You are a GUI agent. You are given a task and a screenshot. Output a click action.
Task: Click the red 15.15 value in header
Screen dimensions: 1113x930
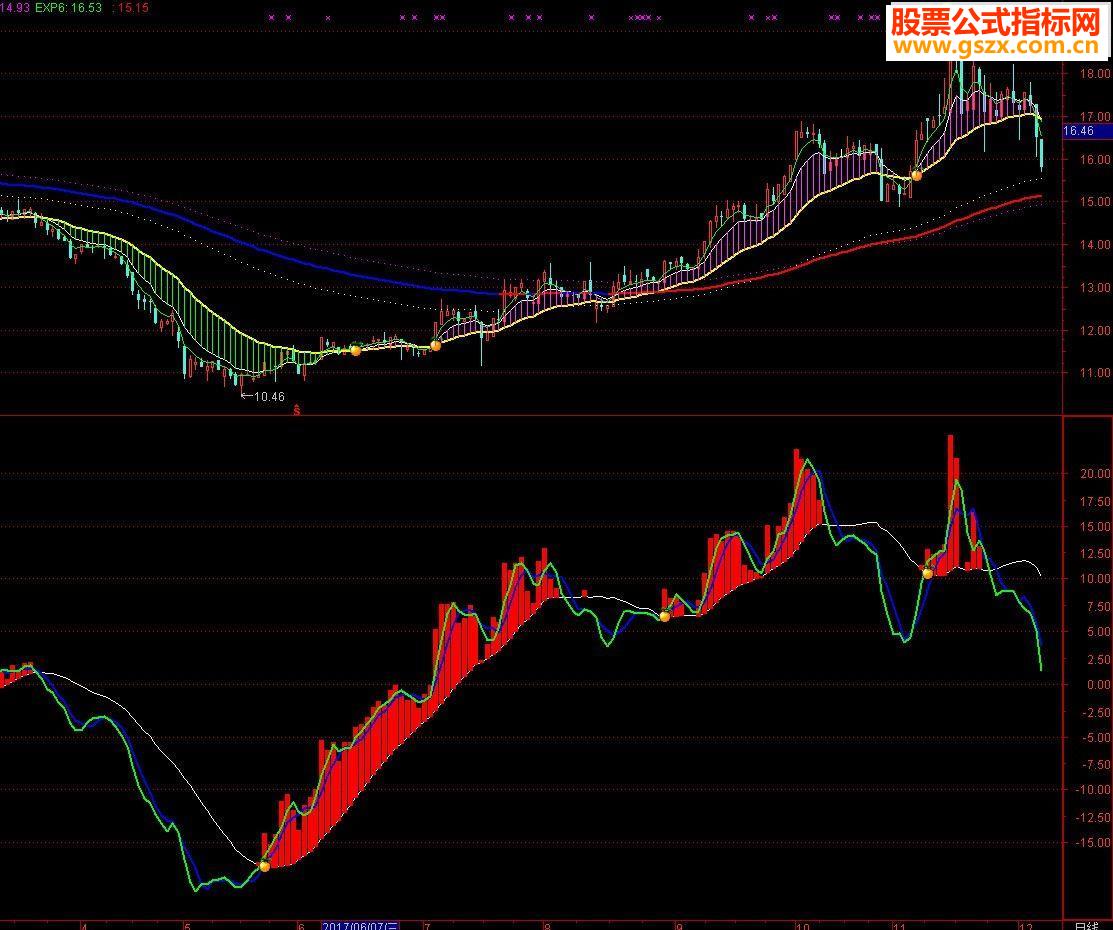[x=132, y=8]
